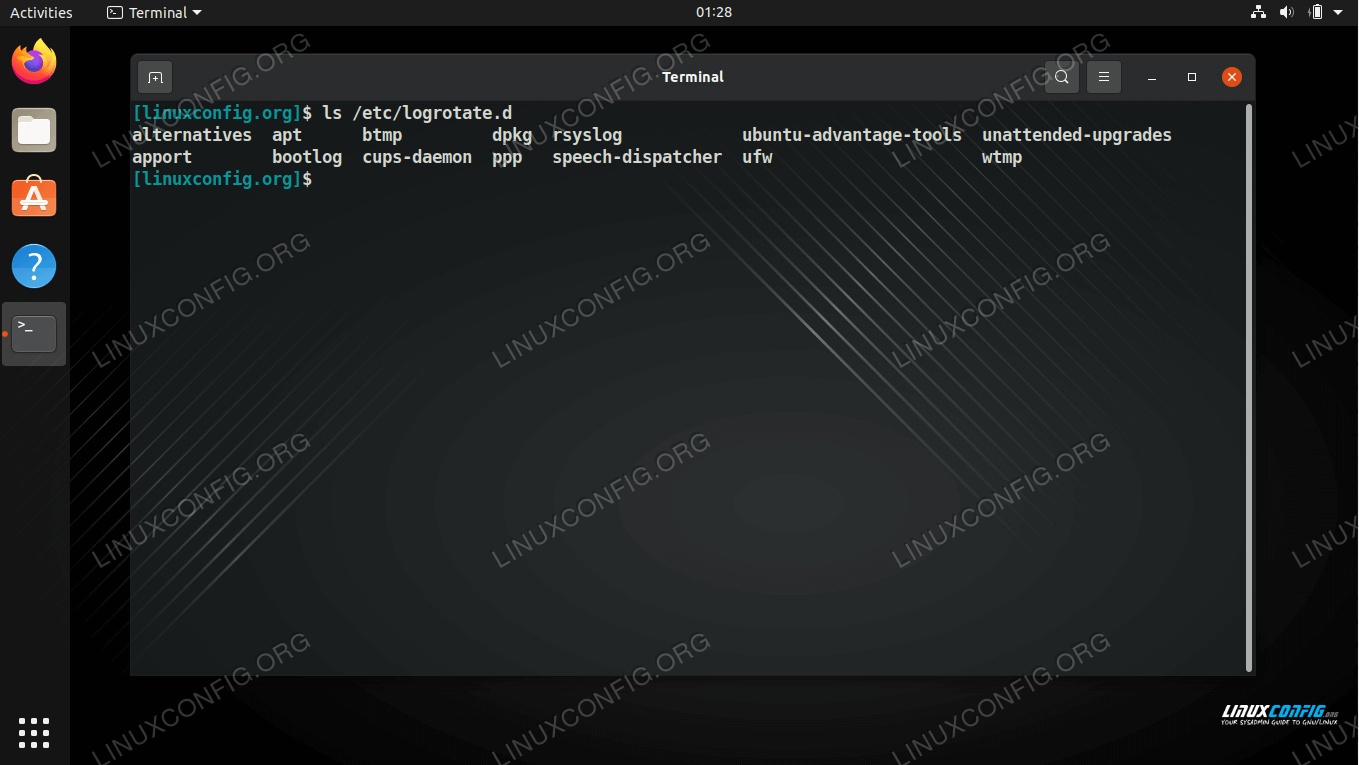Open the Help icon in dock
This screenshot has width=1359, height=765.
pos(34,266)
